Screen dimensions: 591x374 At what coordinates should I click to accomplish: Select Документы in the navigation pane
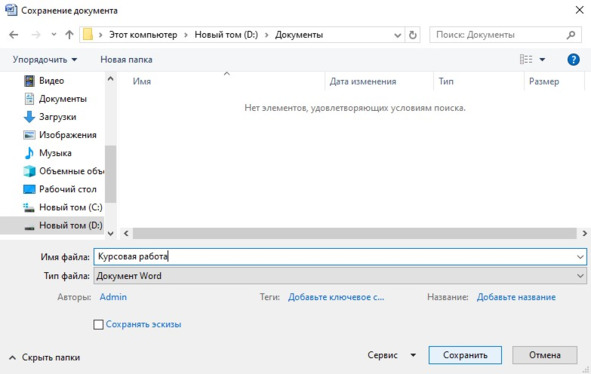coord(63,99)
